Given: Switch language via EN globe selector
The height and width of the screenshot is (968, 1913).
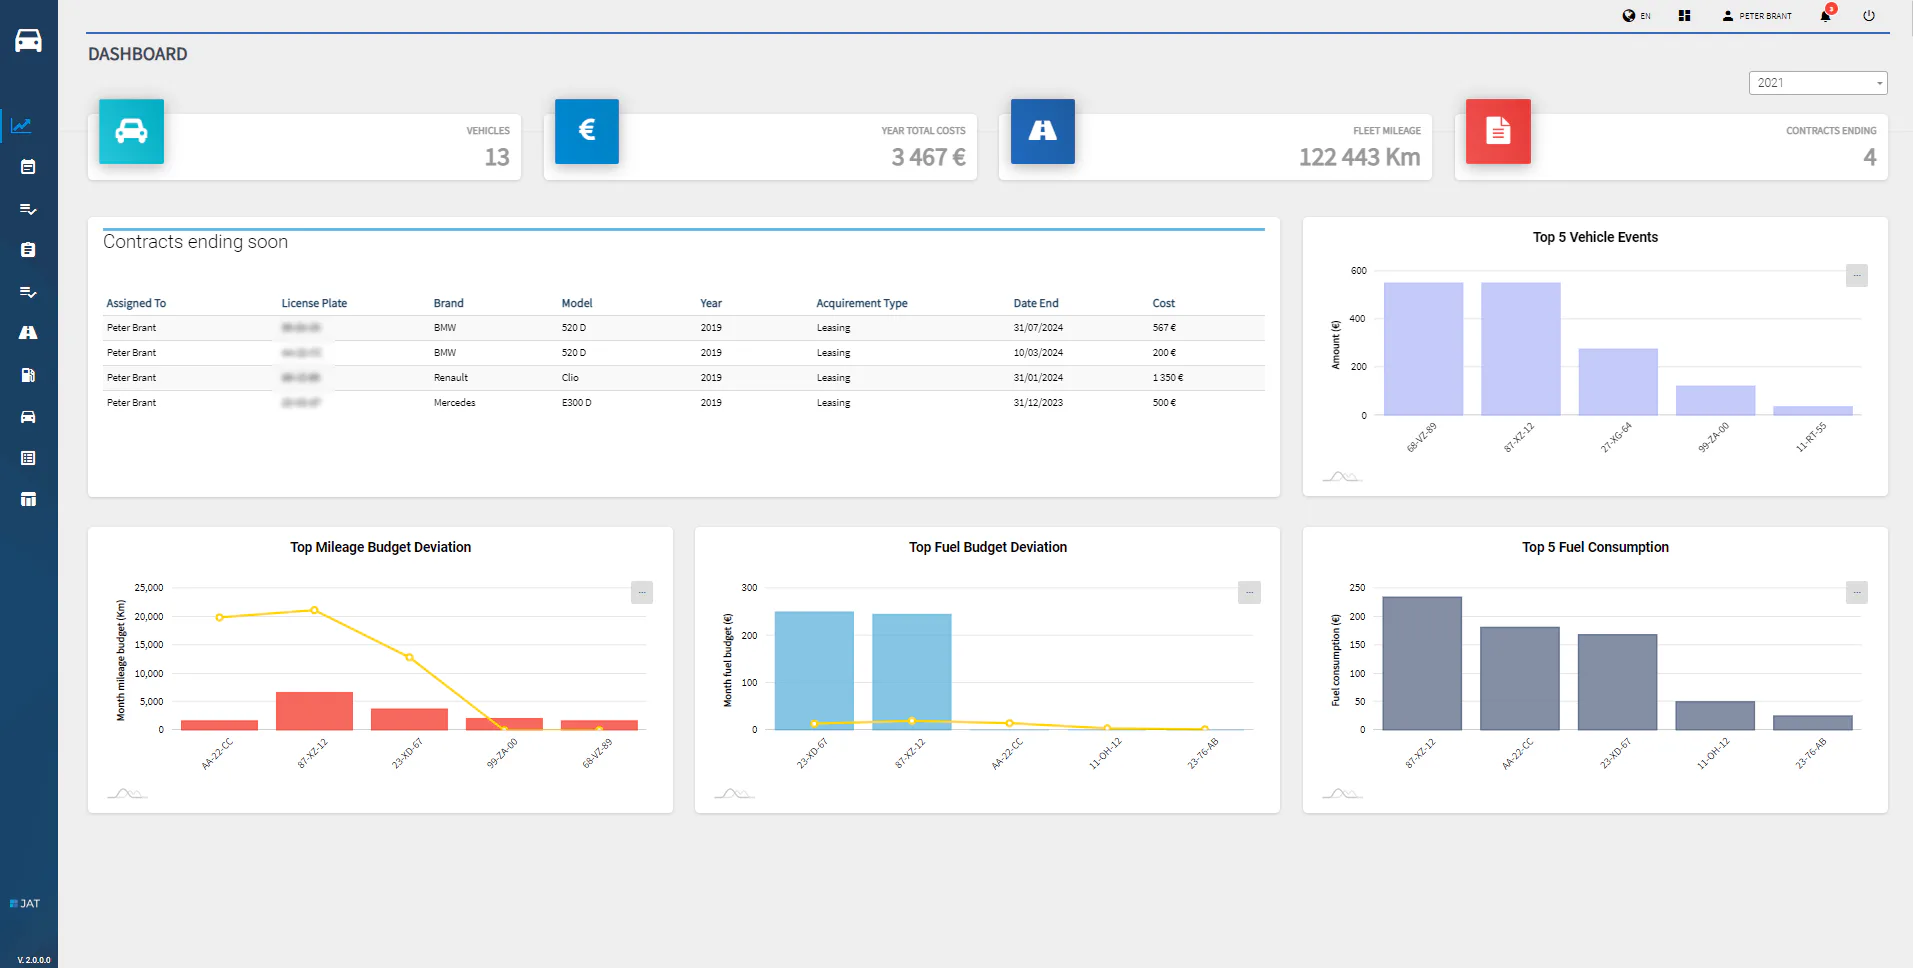Looking at the screenshot, I should click(x=1637, y=15).
